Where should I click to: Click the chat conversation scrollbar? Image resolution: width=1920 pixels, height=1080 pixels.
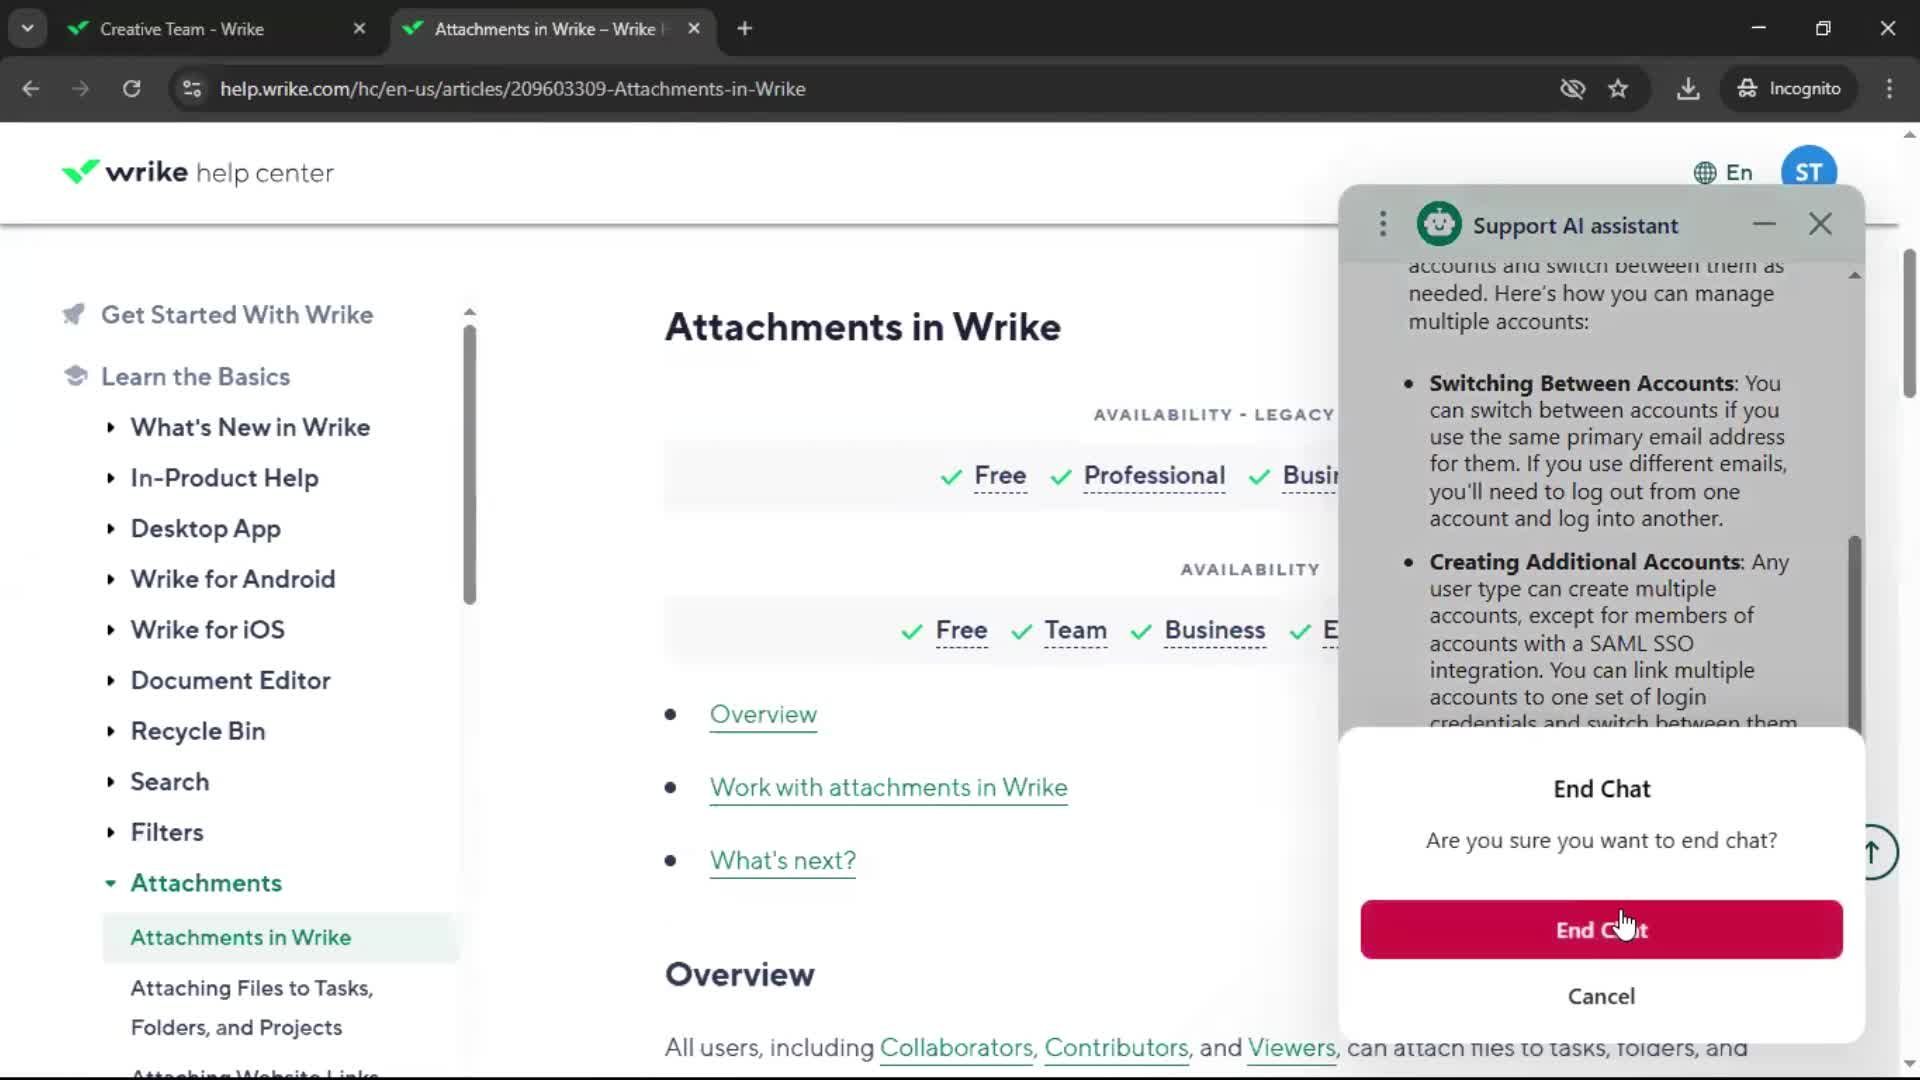(x=1855, y=632)
